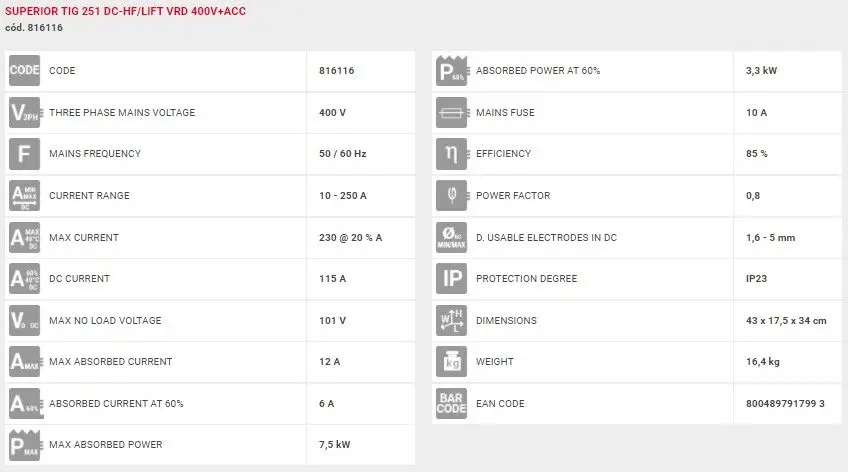Click the IP protection degree icon
Screen dimensions: 848x472
[452, 279]
